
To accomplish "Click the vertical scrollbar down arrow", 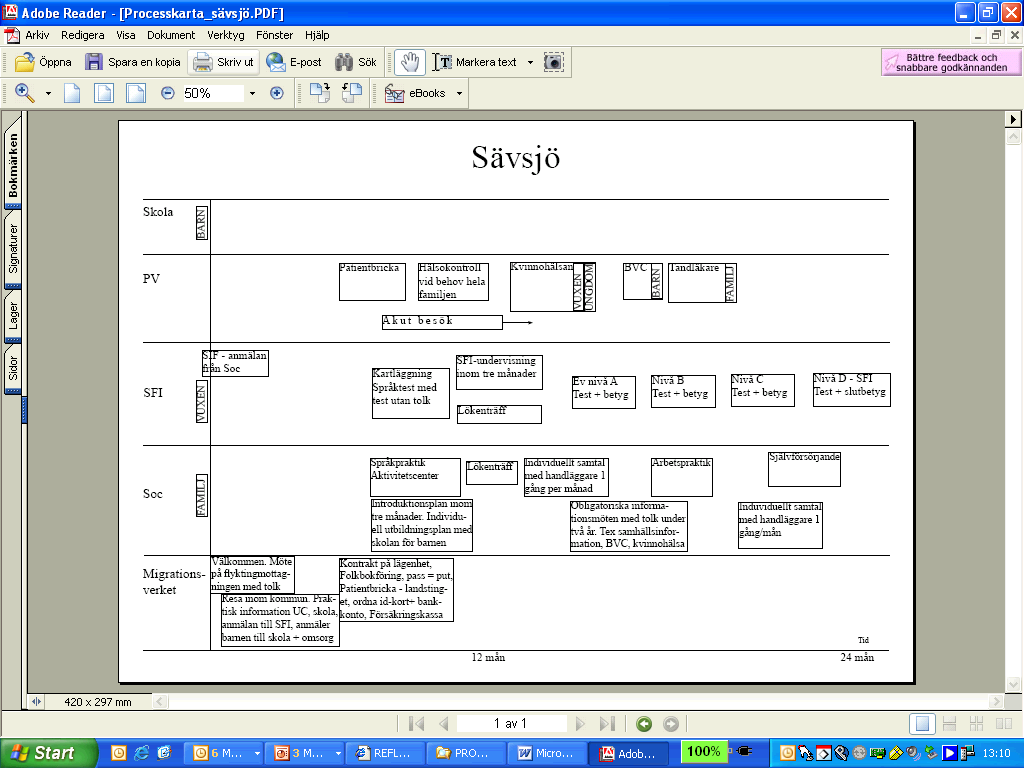I will pos(1013,684).
